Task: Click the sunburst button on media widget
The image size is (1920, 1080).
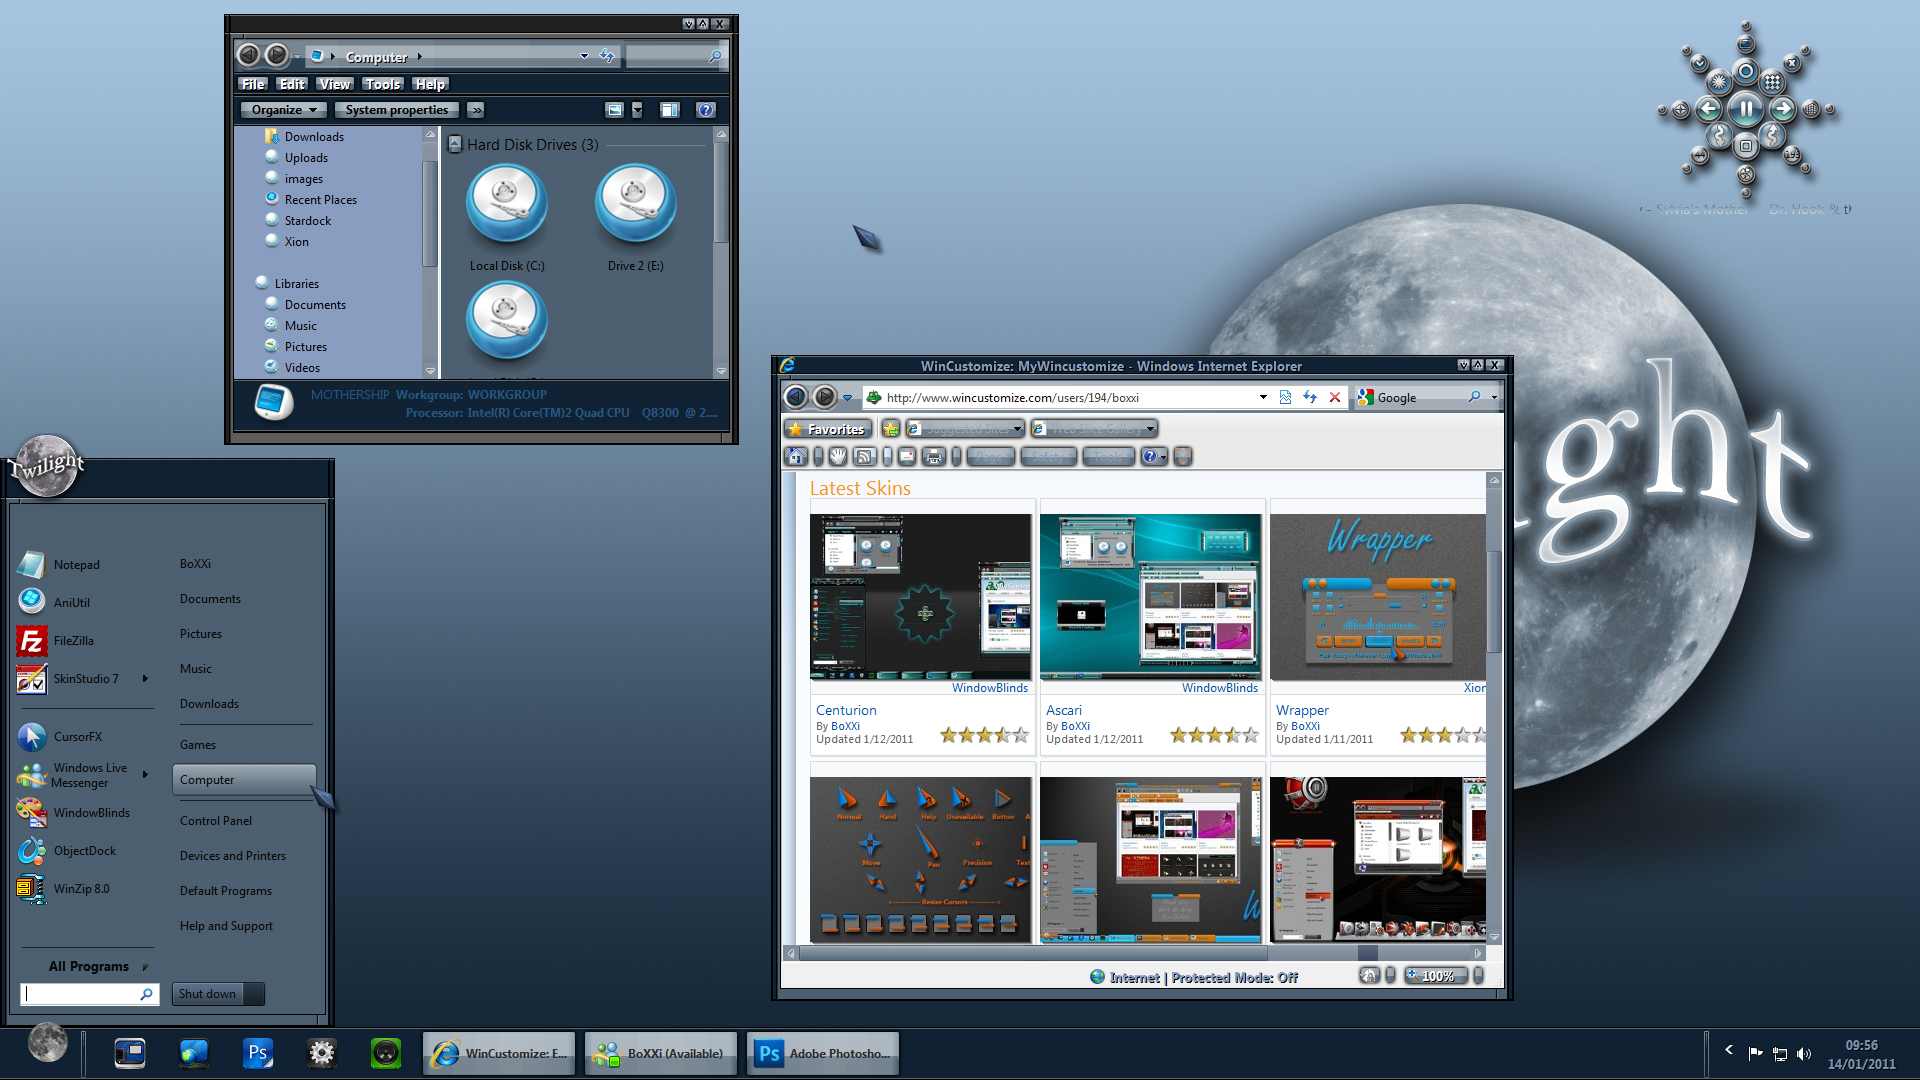Action: pyautogui.click(x=1719, y=82)
